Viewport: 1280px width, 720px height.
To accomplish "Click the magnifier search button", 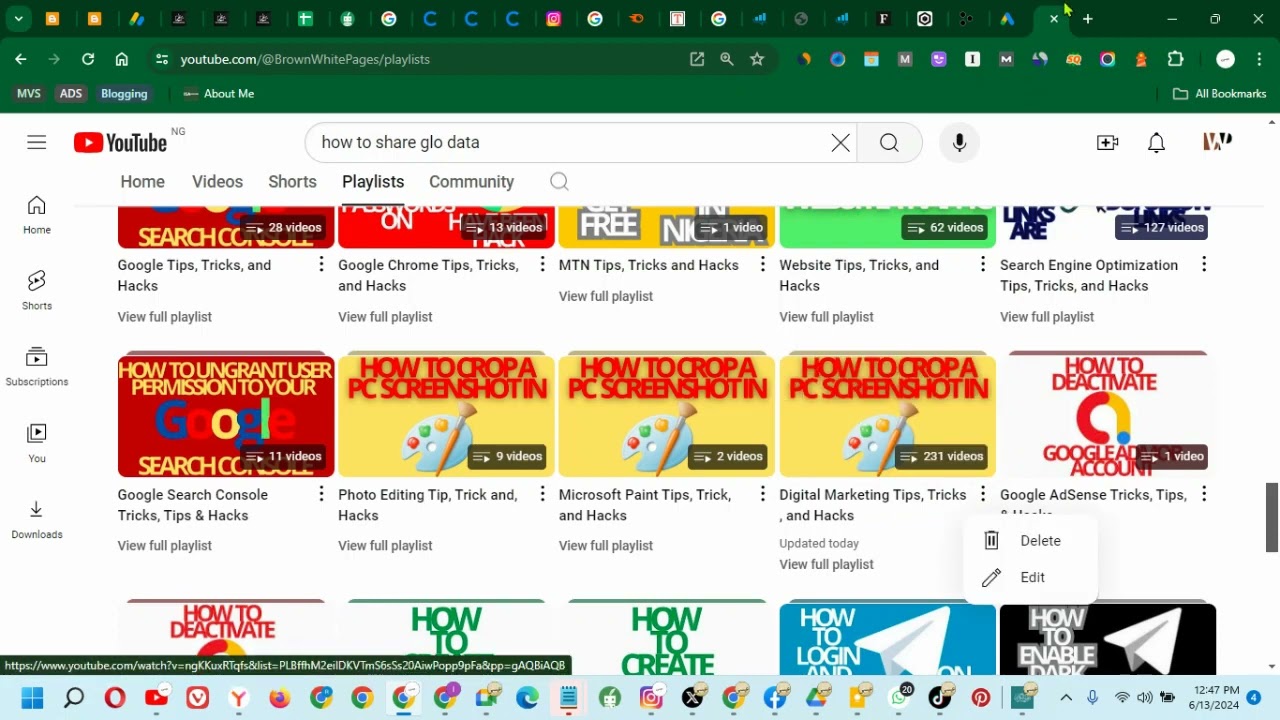I will coord(889,142).
